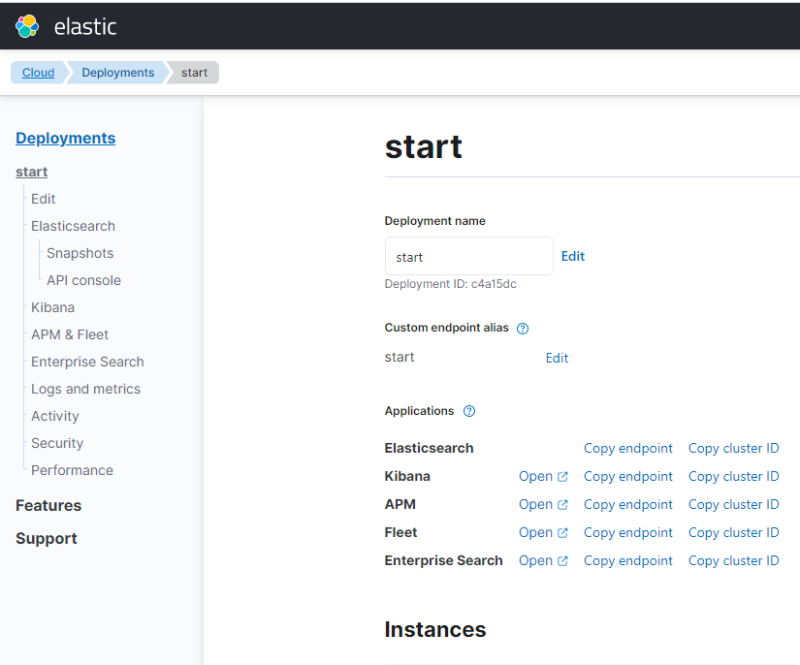
Task: Open Snapshots in sidebar
Action: tap(80, 253)
